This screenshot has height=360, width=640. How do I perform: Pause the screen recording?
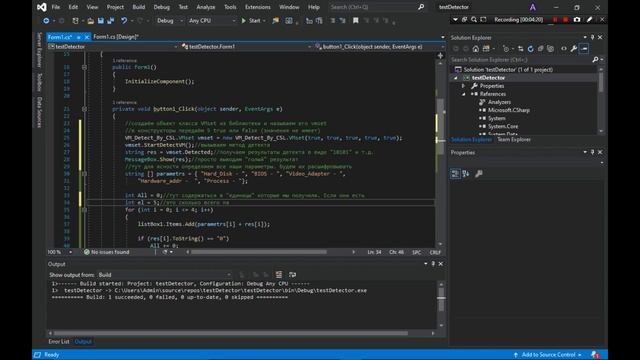[555, 20]
